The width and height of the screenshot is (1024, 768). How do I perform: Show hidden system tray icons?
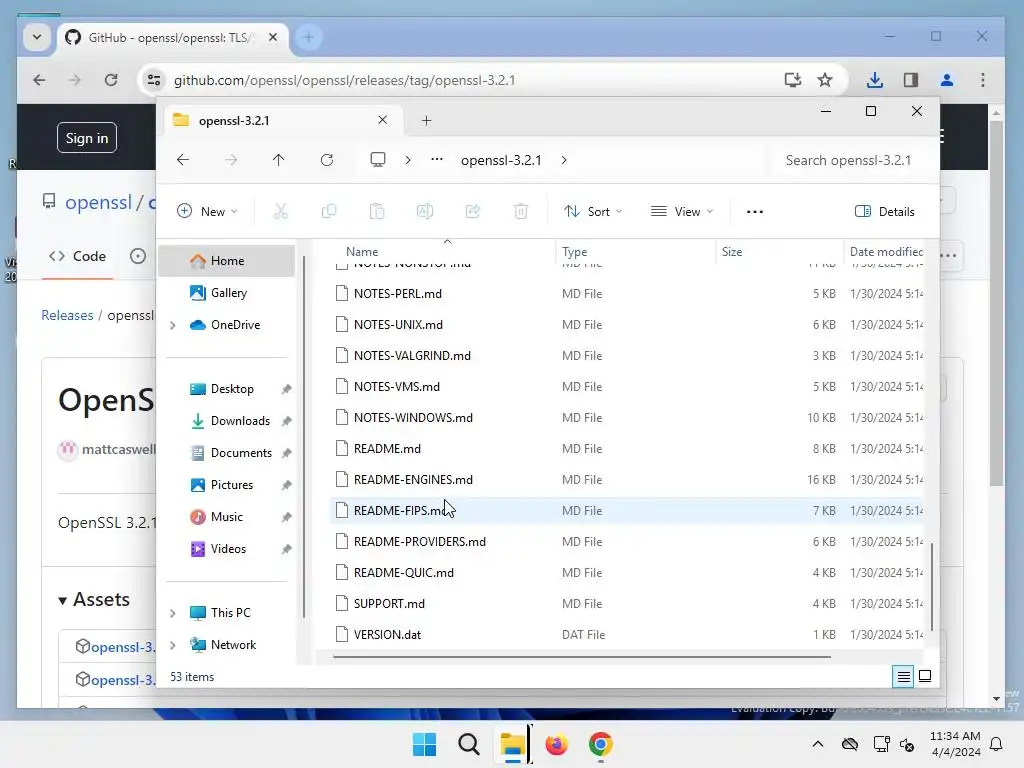click(x=818, y=744)
